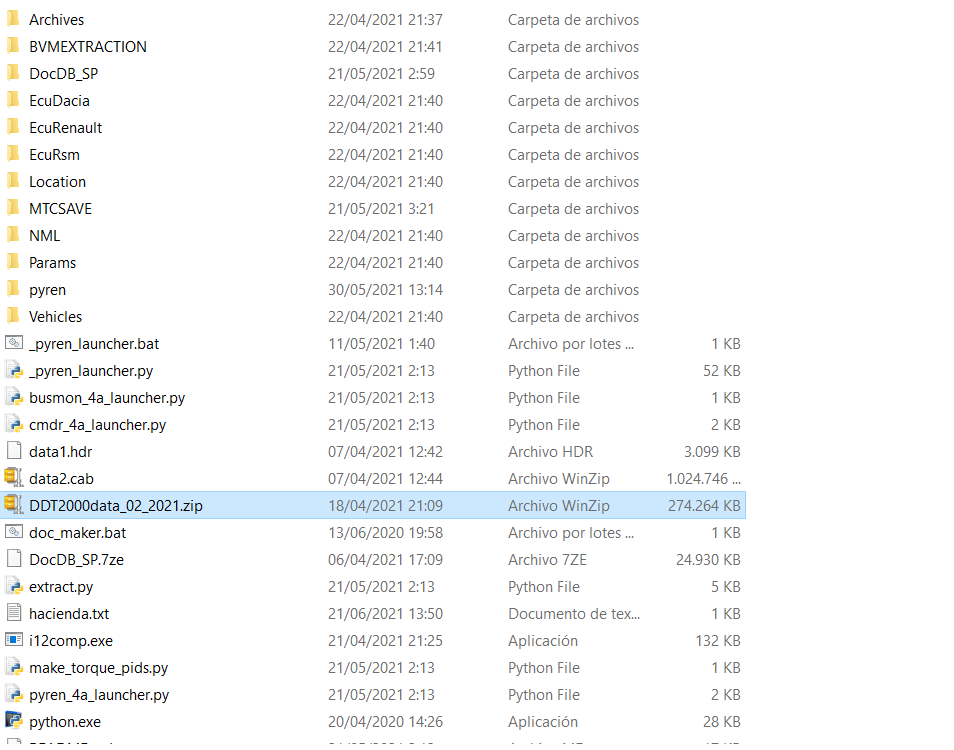Screen dimensions: 954x750
Task: Click the _pyren_launcher.bat batch file icon
Action: point(14,343)
